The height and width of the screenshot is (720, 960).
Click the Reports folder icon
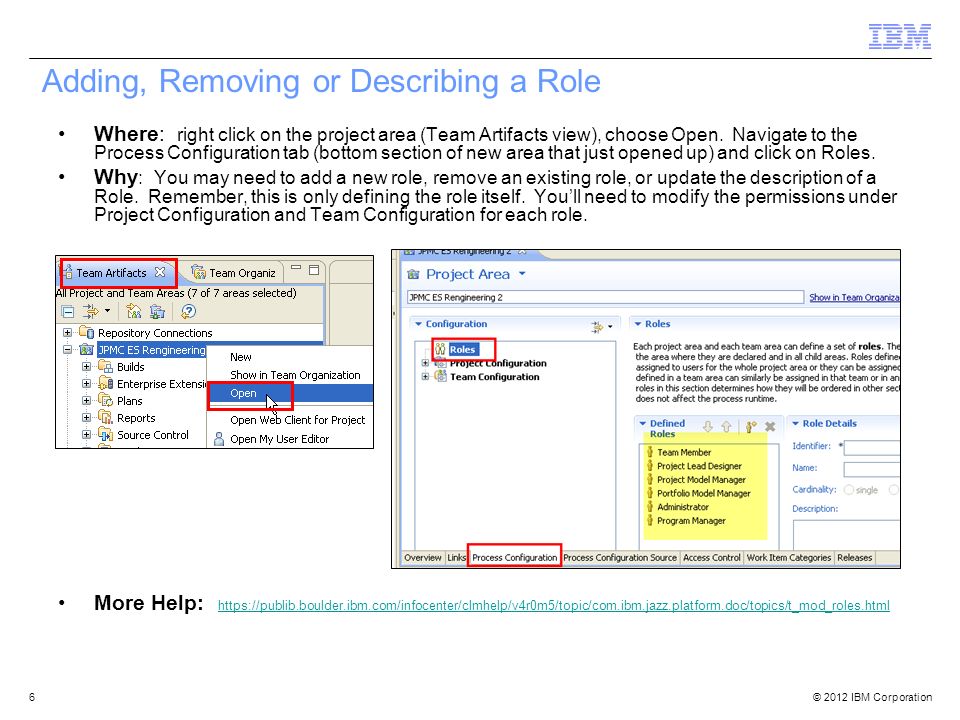(x=105, y=418)
